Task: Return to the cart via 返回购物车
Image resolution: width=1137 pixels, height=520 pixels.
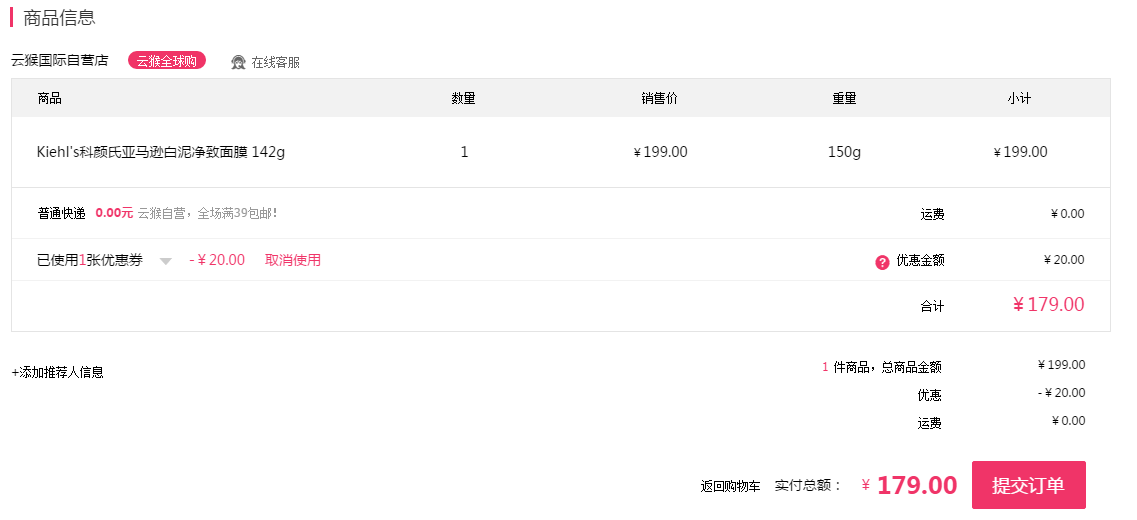Action: (730, 486)
